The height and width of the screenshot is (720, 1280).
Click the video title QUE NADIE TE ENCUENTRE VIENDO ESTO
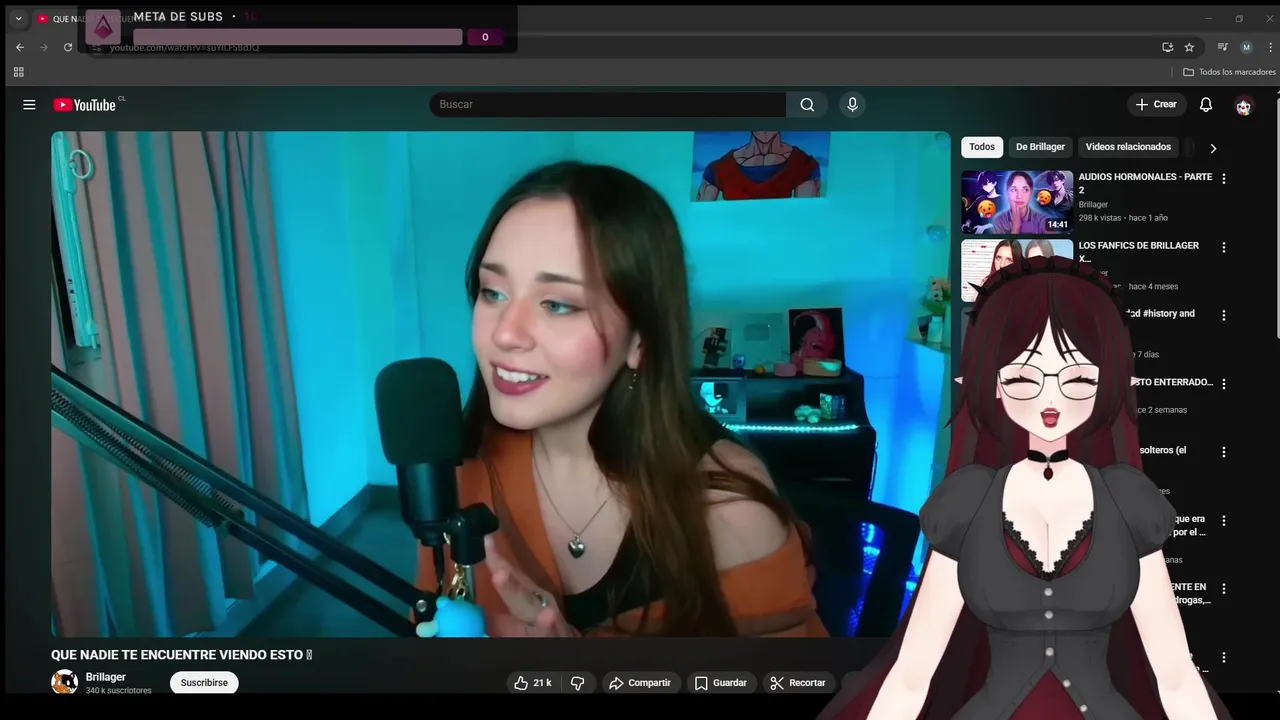[182, 655]
